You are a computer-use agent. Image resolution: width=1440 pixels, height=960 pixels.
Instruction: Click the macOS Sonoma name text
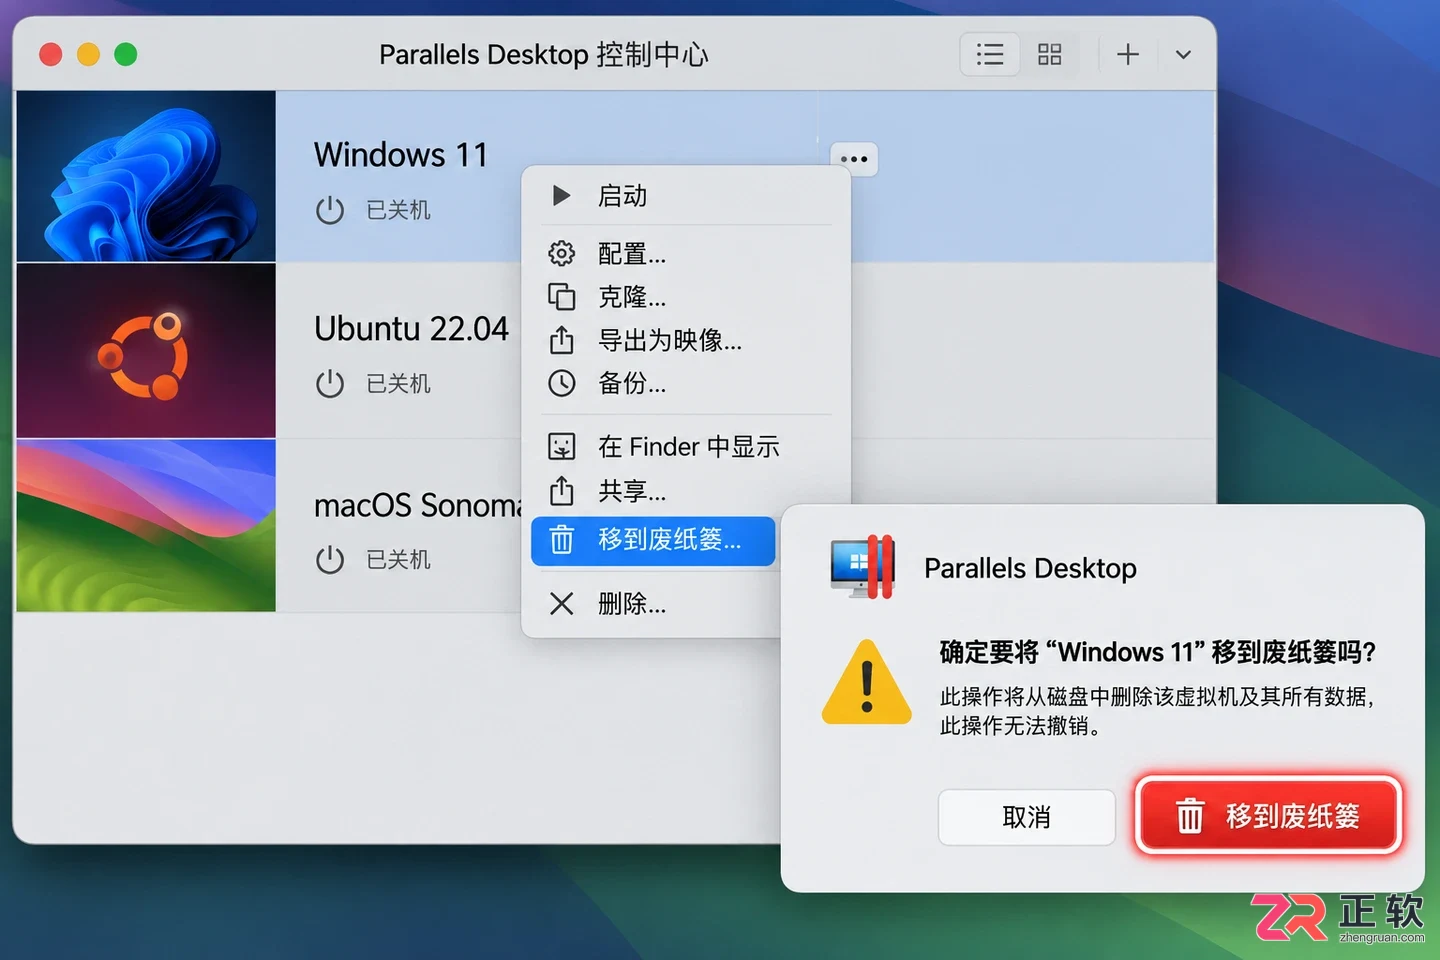418,505
